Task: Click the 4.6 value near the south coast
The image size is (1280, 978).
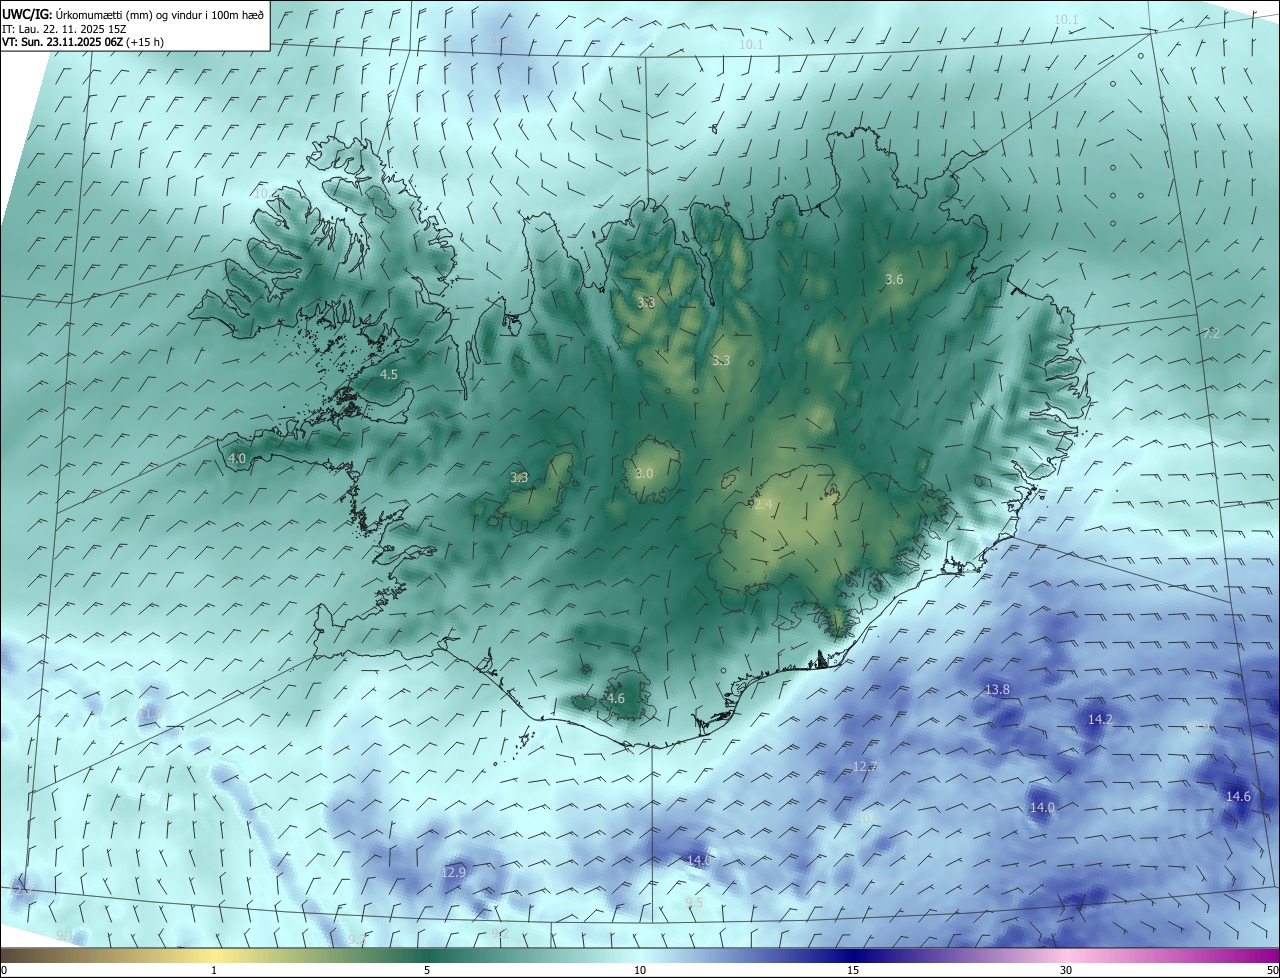Action: click(615, 699)
